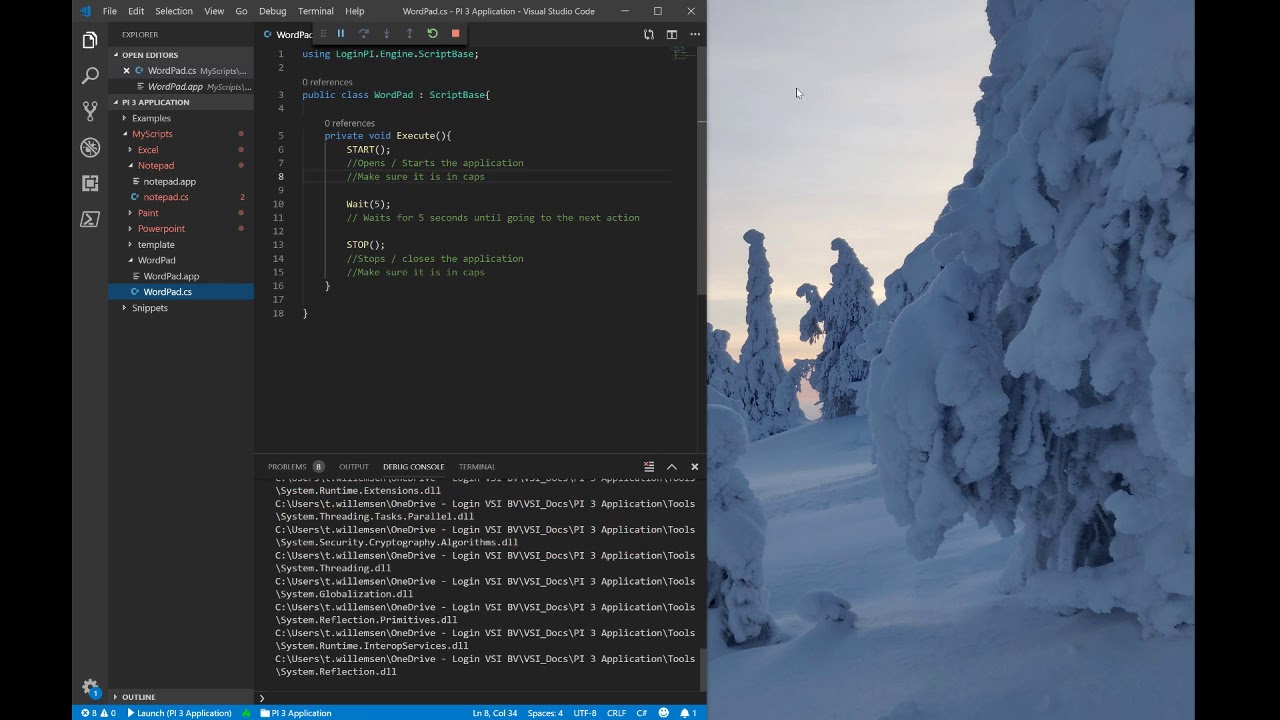Restart the debug session

pyautogui.click(x=432, y=34)
